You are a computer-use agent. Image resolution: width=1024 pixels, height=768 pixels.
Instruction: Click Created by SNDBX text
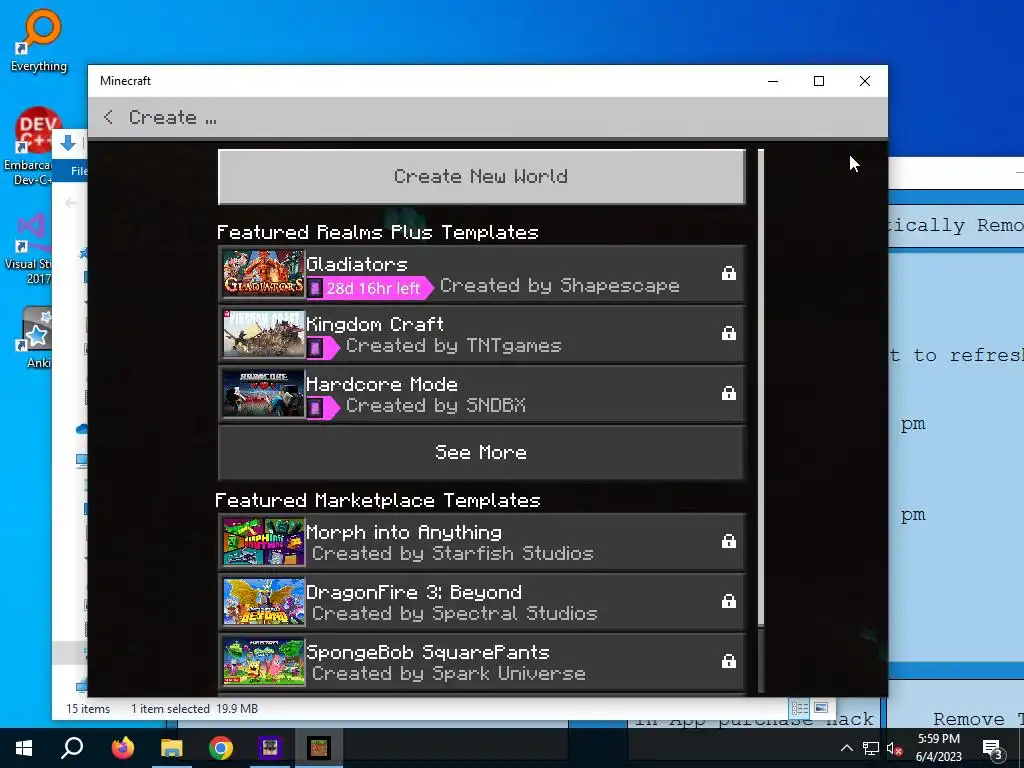pos(436,406)
